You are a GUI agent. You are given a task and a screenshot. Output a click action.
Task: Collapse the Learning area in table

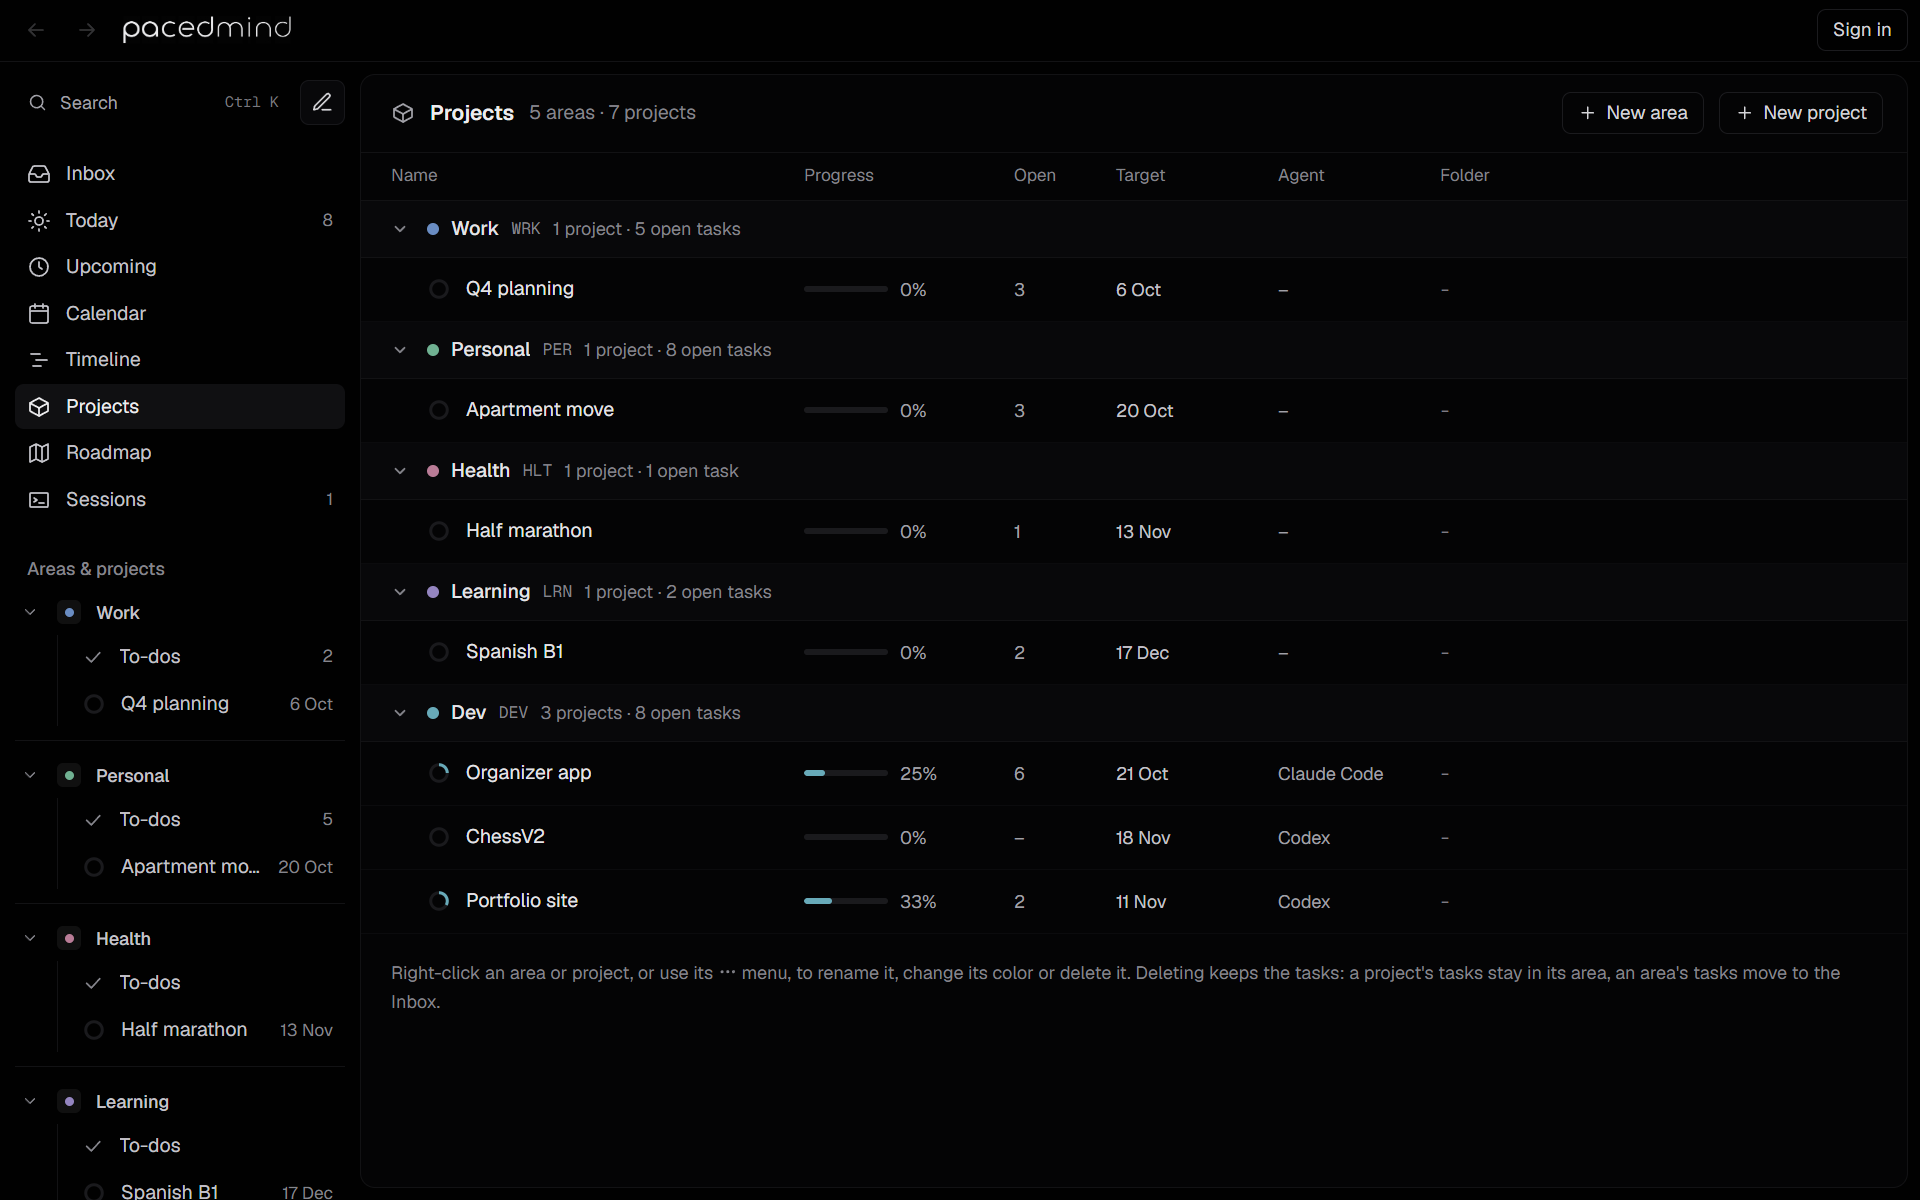pyautogui.click(x=400, y=592)
